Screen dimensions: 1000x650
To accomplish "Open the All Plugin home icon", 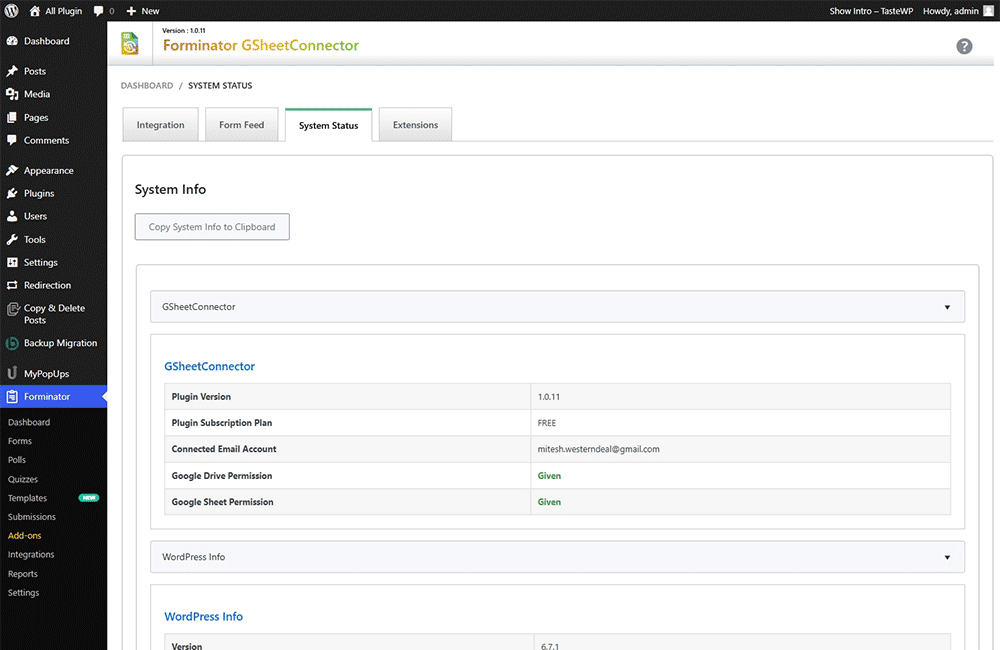I will (x=34, y=11).
